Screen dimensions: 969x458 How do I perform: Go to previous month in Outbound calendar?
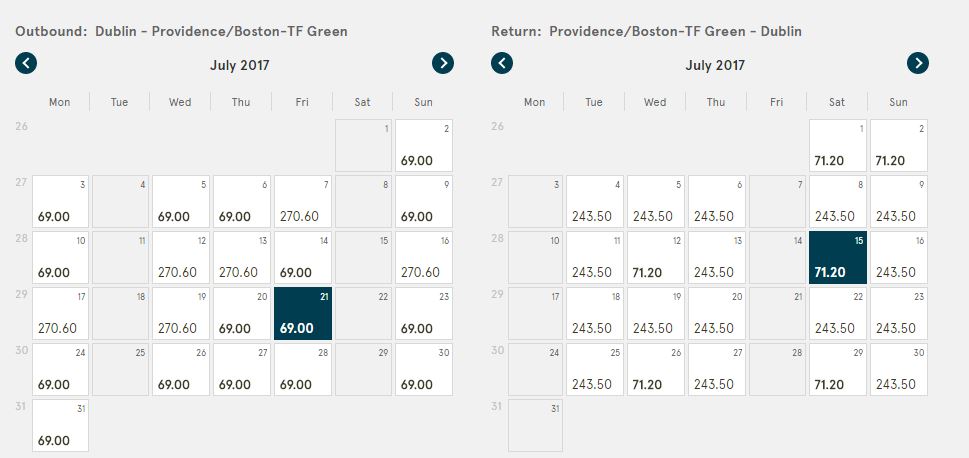click(x=26, y=63)
